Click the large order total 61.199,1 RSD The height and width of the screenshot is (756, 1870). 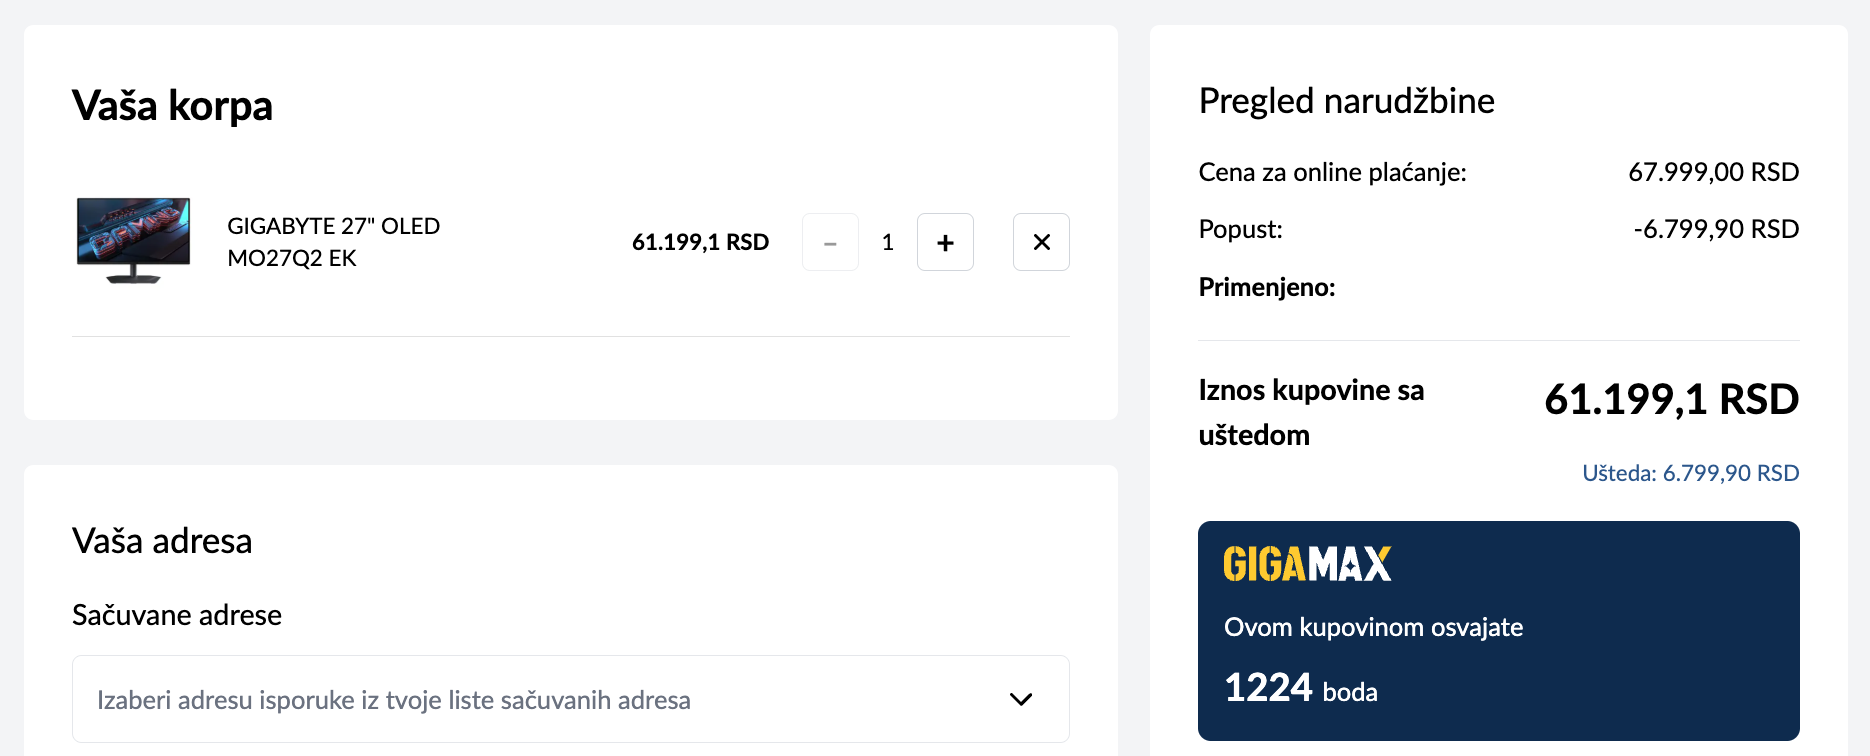[1671, 399]
